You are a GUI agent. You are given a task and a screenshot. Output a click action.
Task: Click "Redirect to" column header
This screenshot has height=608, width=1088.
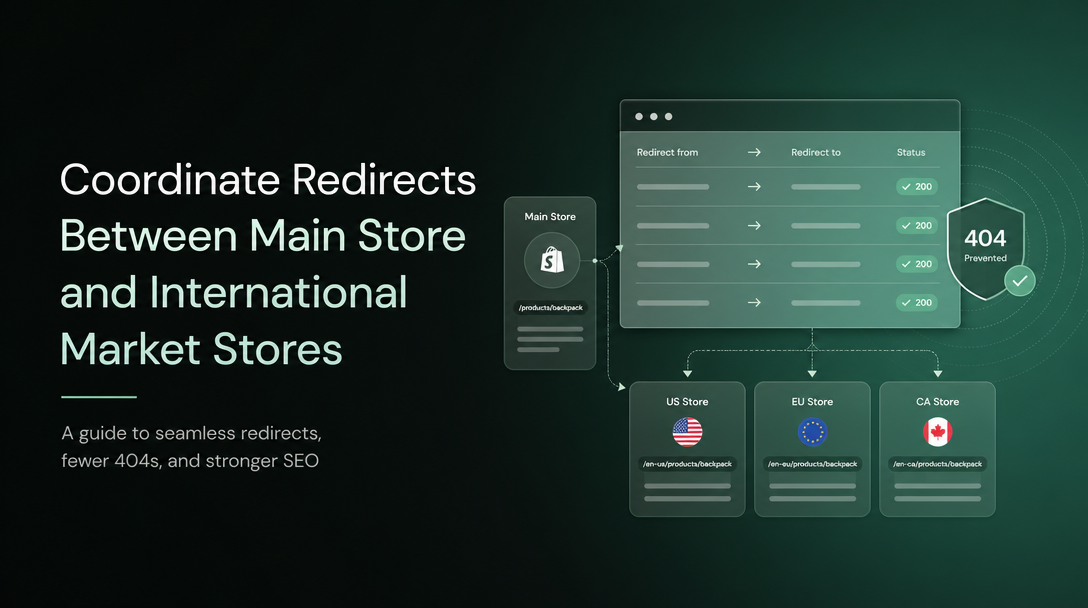pos(815,152)
